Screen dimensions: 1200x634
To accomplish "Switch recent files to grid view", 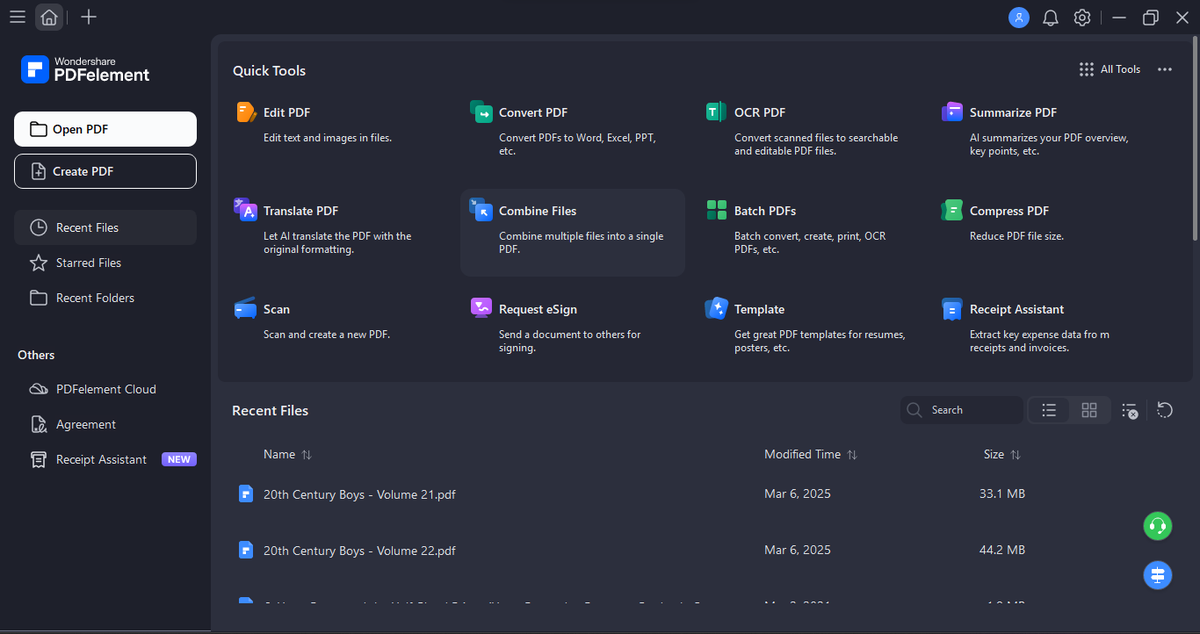I will 1089,410.
